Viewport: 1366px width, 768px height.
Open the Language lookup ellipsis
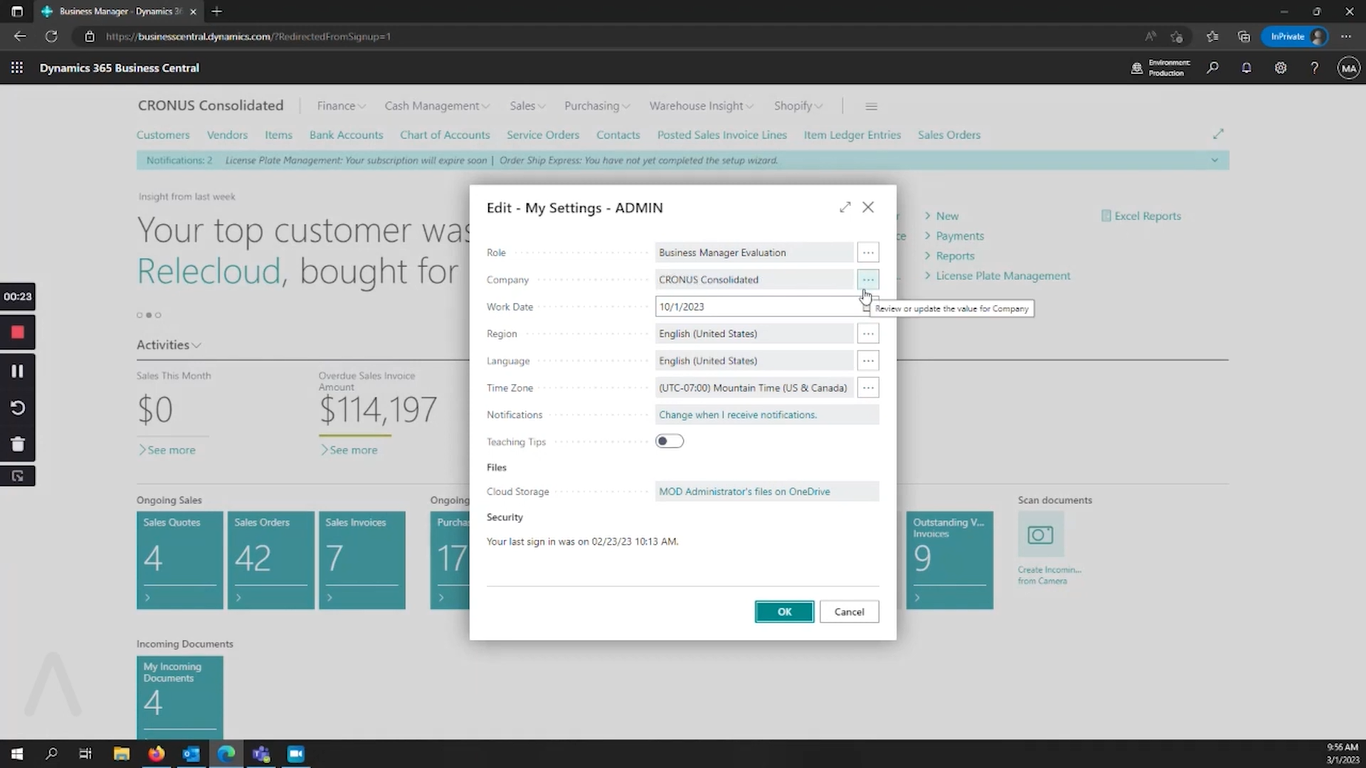pos(868,361)
